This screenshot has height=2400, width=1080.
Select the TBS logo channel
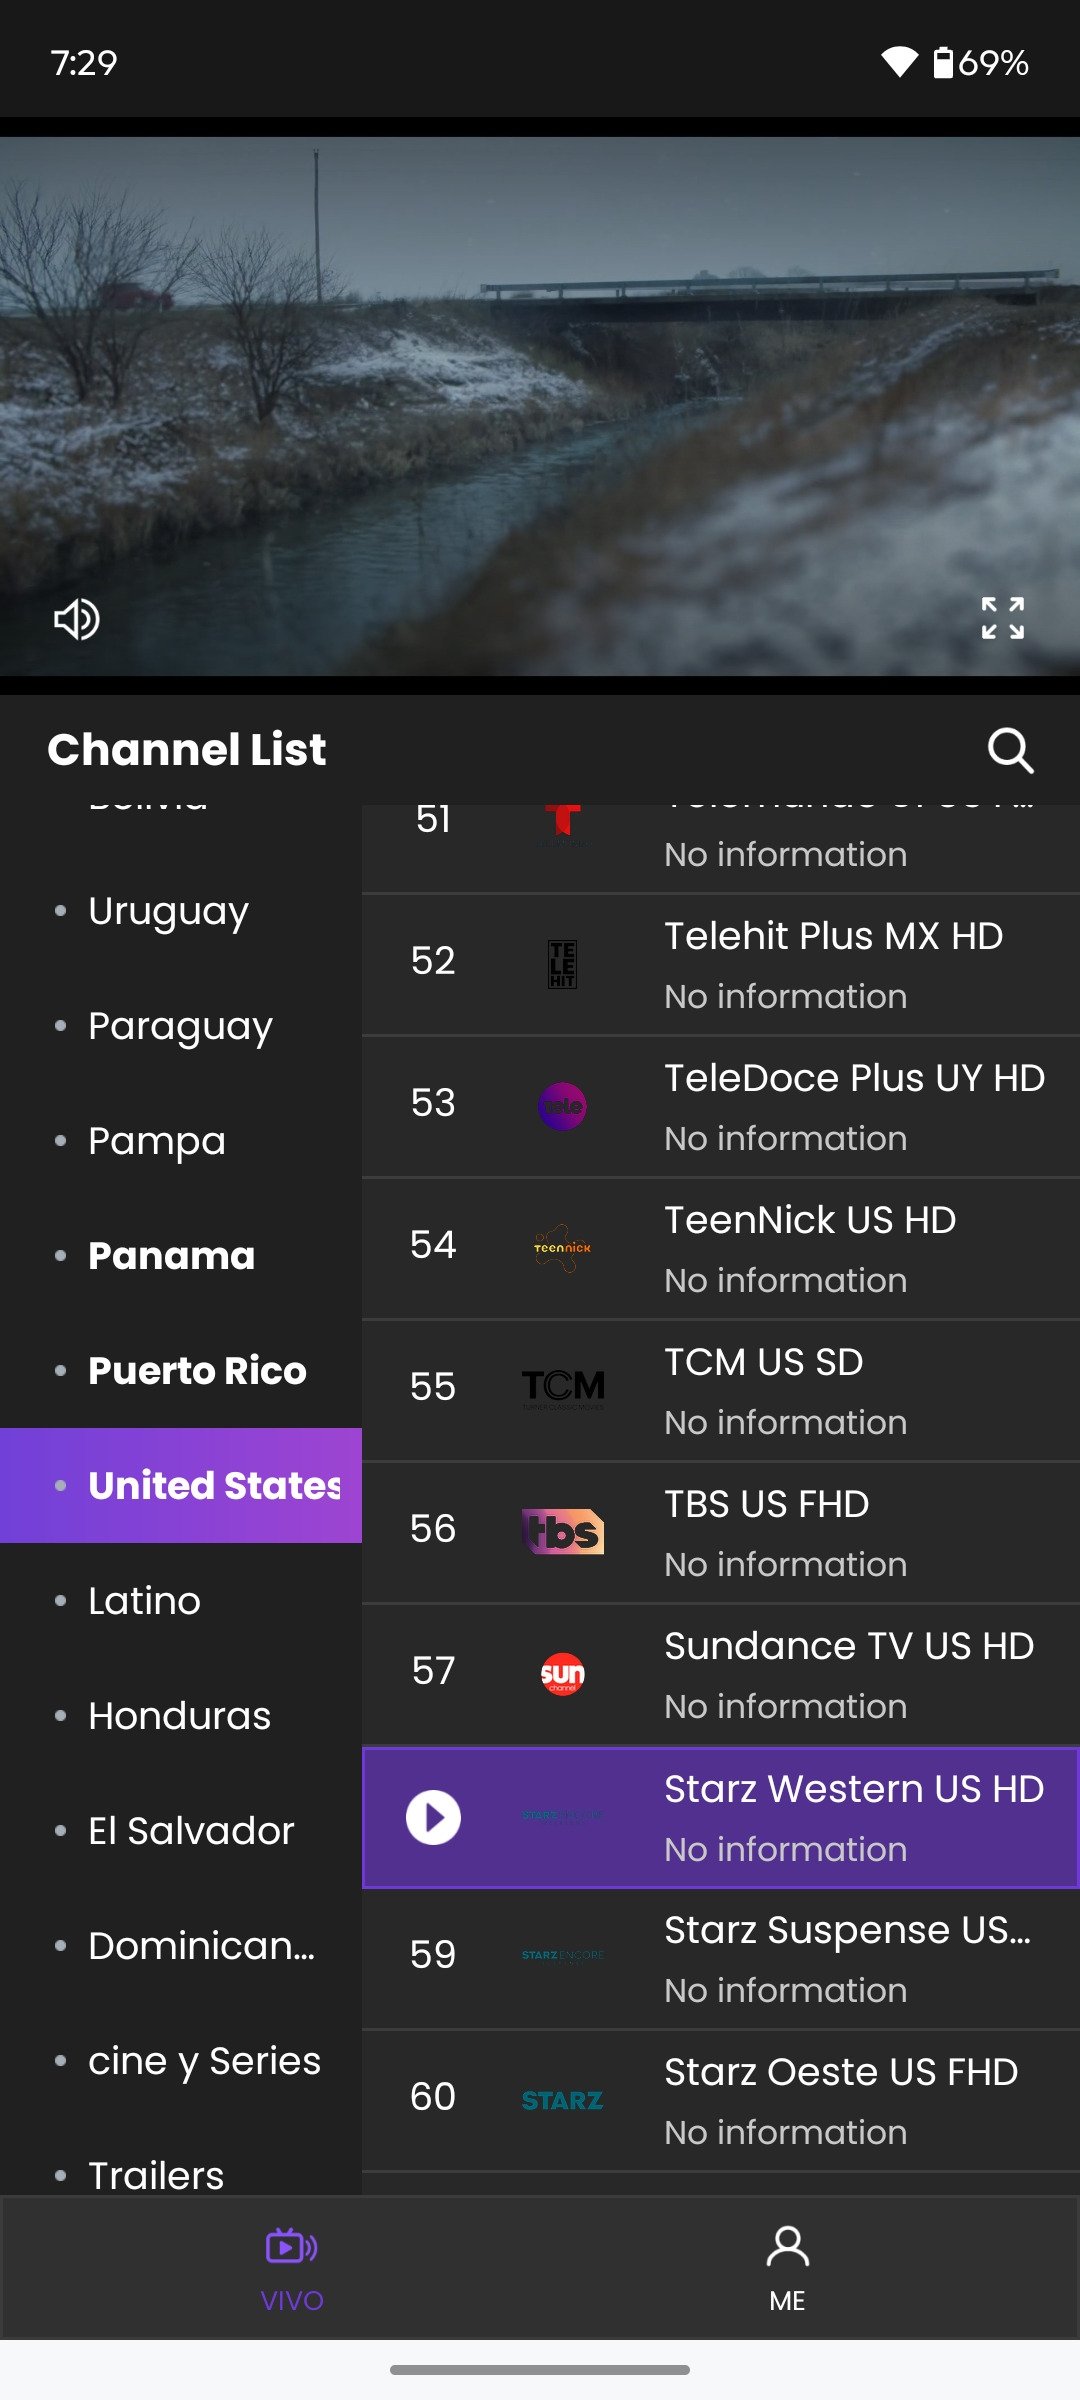click(x=563, y=1531)
